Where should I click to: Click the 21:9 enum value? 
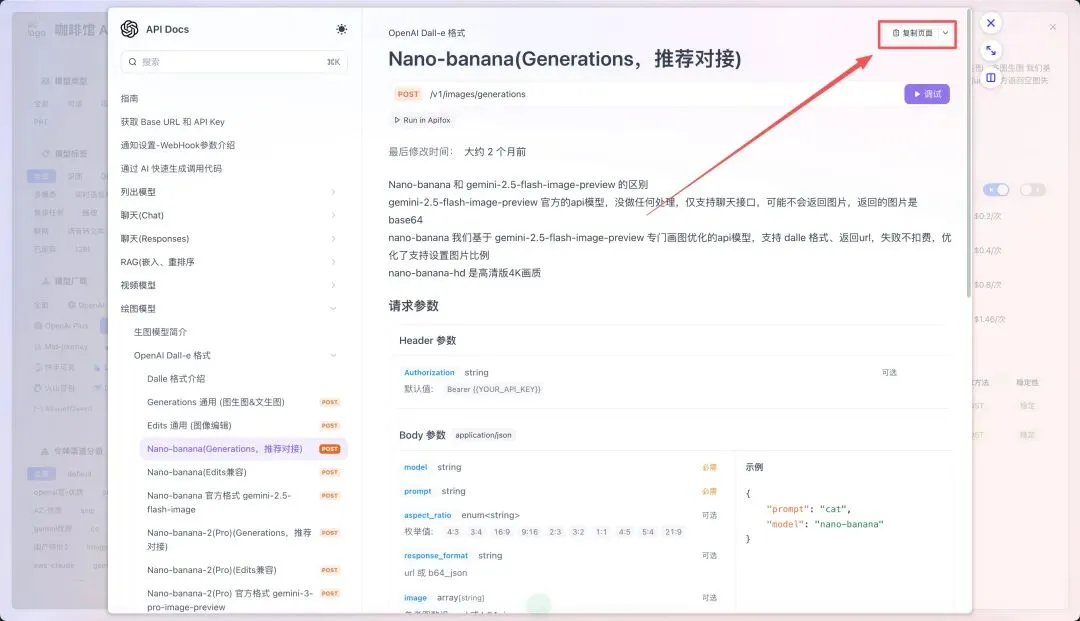(673, 532)
